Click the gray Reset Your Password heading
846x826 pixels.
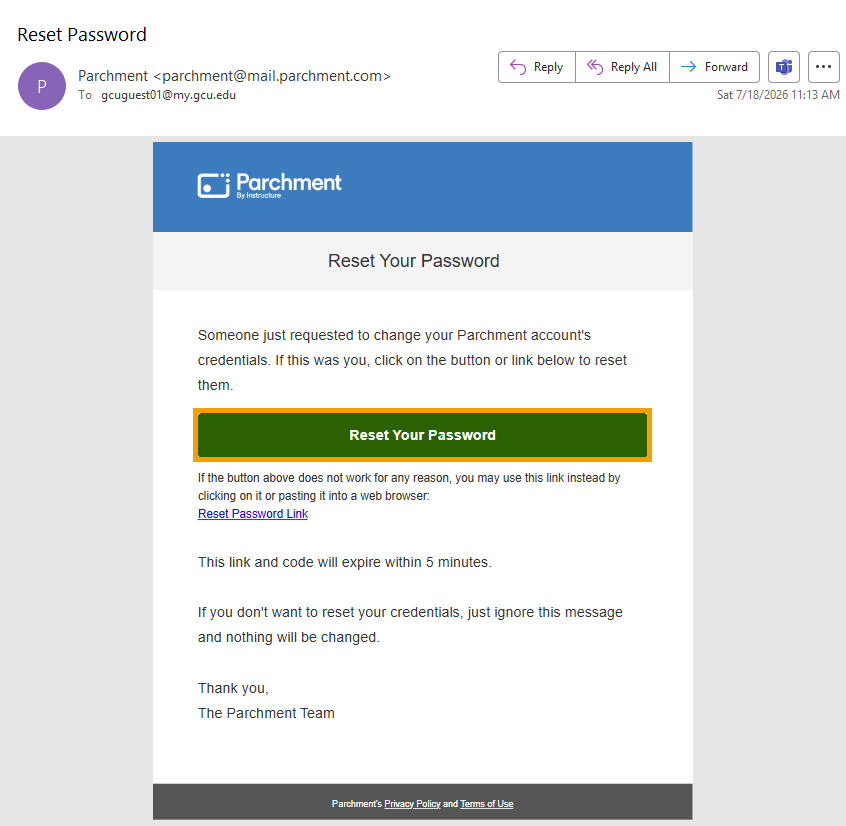pos(414,261)
